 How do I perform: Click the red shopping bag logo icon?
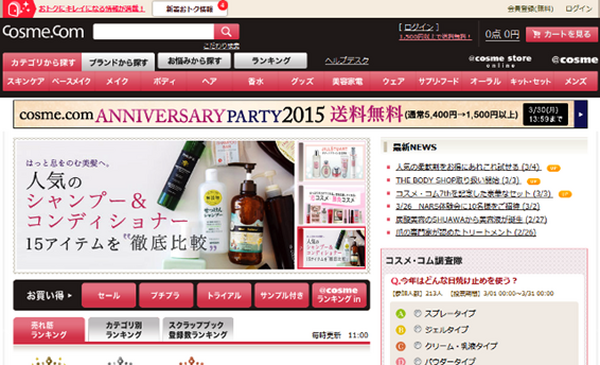pos(19,8)
